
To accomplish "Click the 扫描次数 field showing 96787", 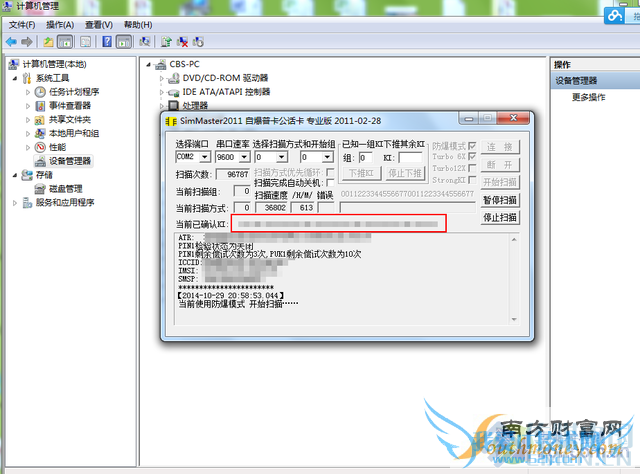I will 233,174.
